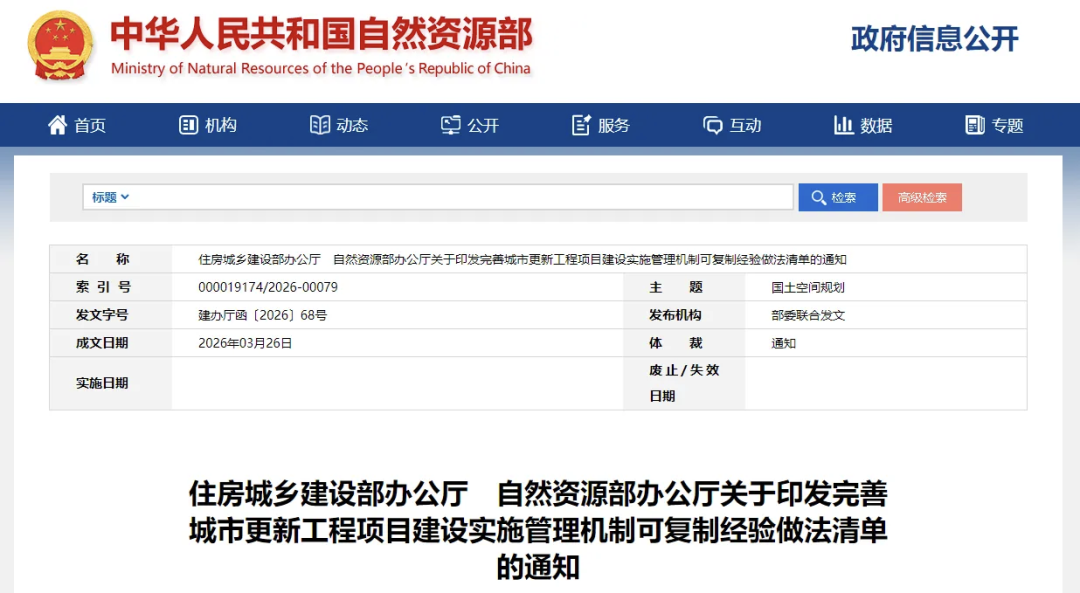Click the 数据 bar chart icon
The width and height of the screenshot is (1080, 593).
pos(843,125)
